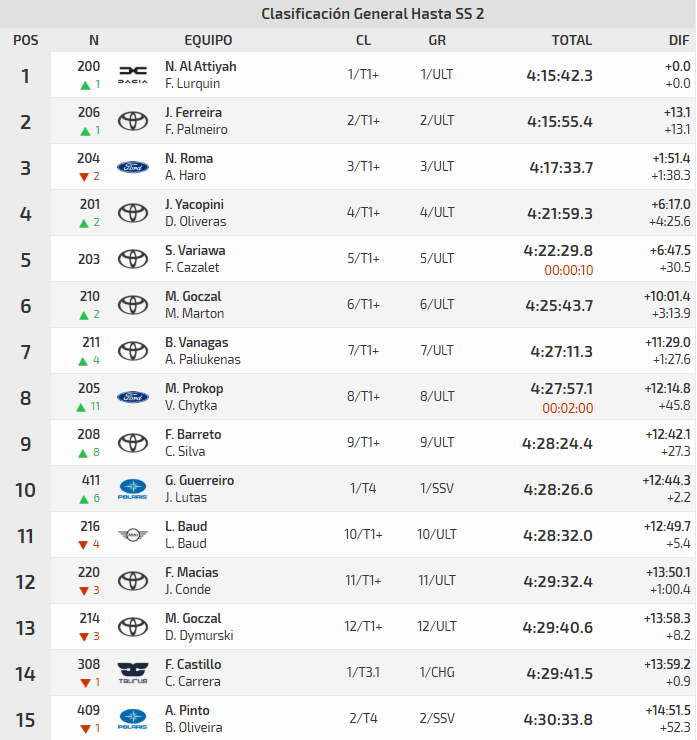Open driver N. Al Attiyah's entry

click(x=200, y=67)
